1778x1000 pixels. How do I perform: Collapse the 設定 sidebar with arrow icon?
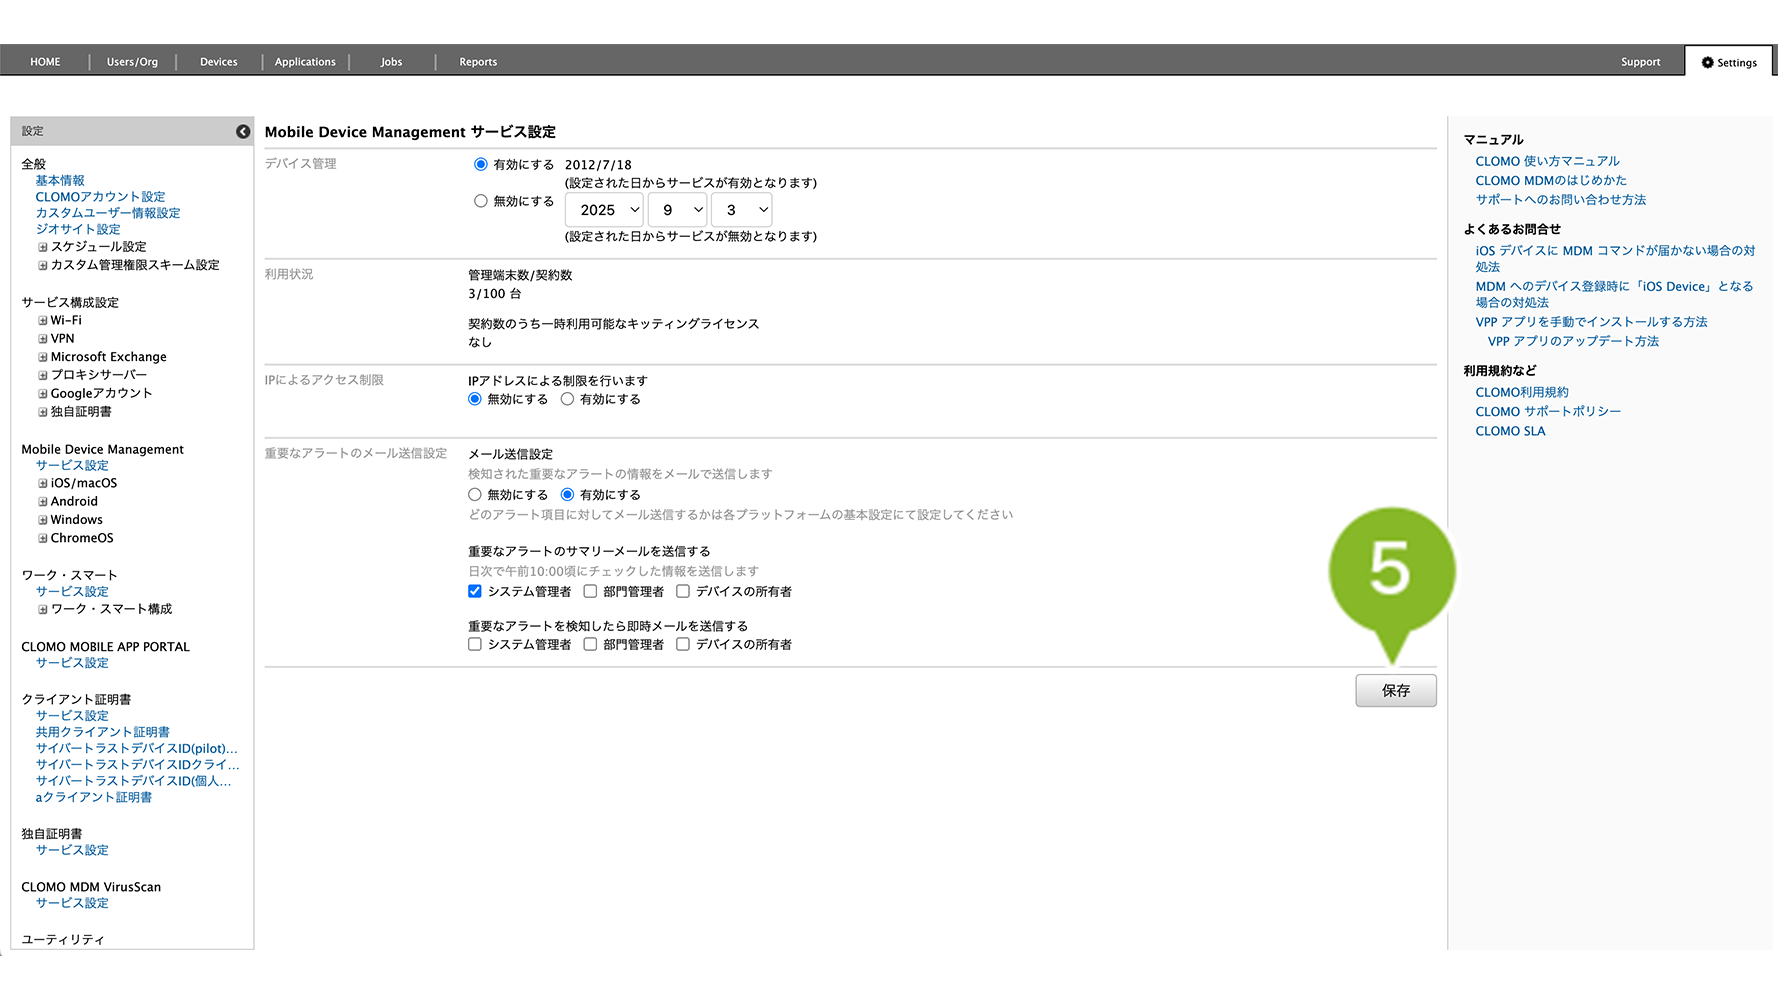pos(243,131)
